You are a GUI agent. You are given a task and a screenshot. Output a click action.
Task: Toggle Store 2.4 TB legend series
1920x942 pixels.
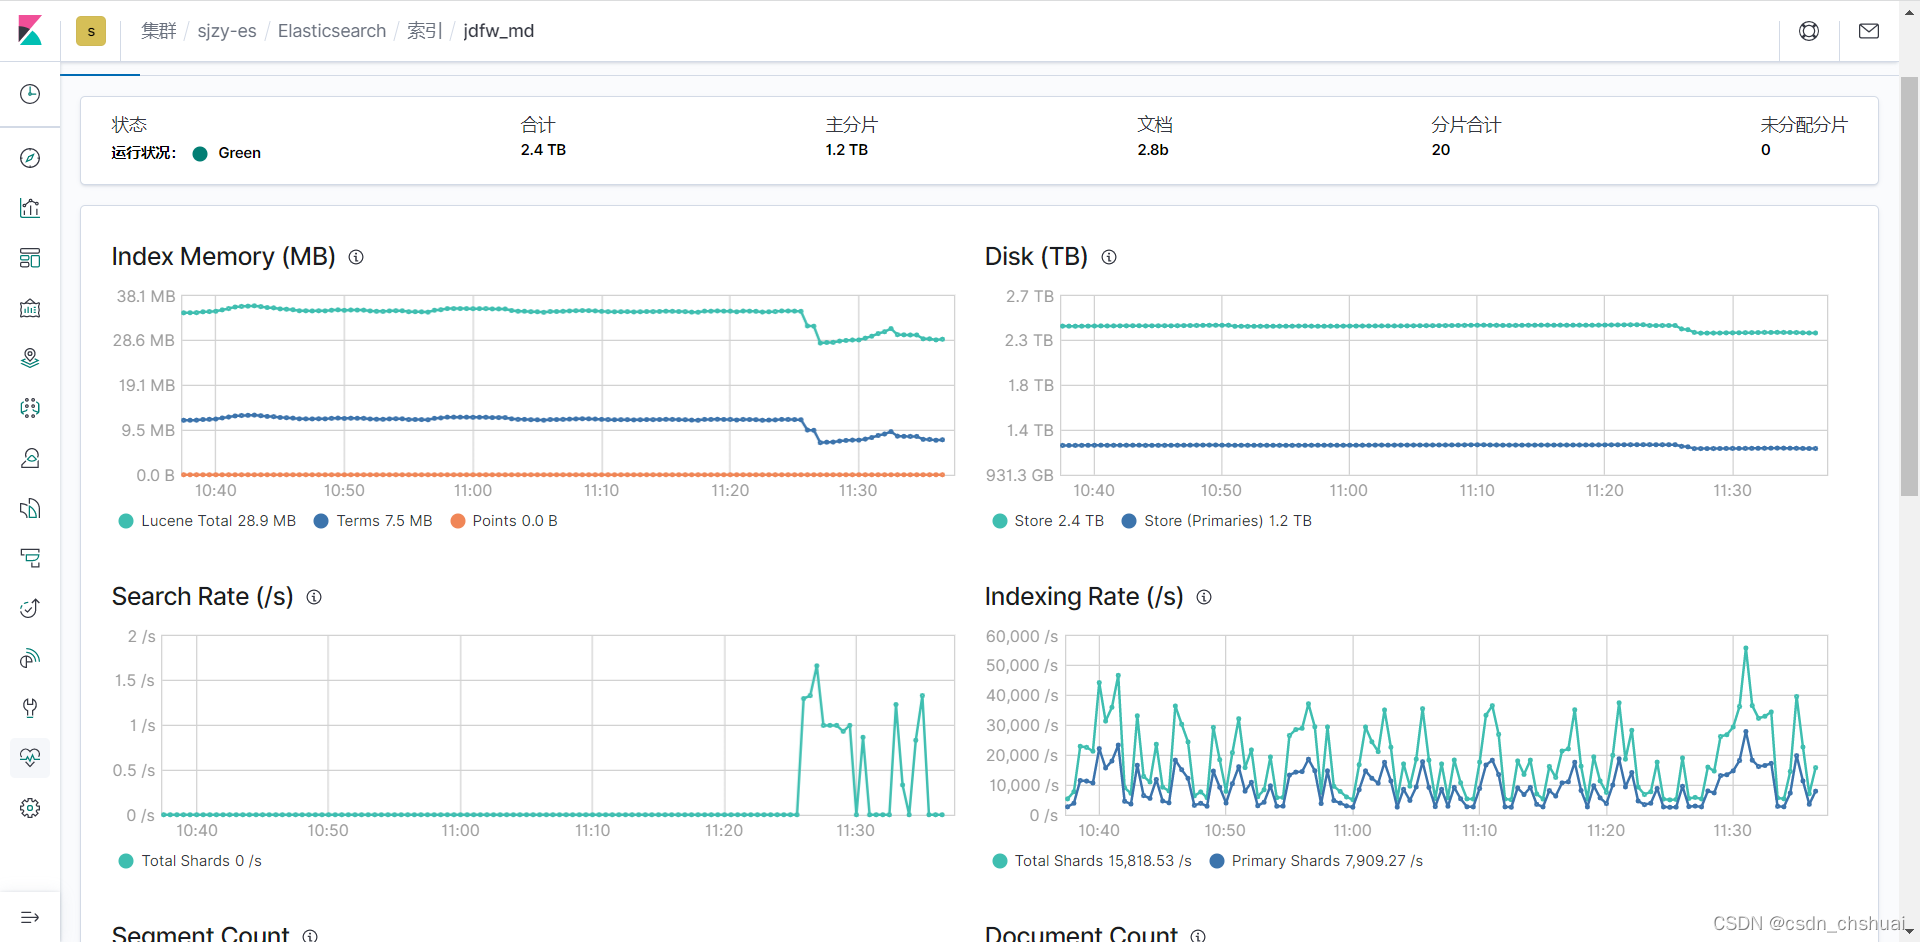(1048, 521)
